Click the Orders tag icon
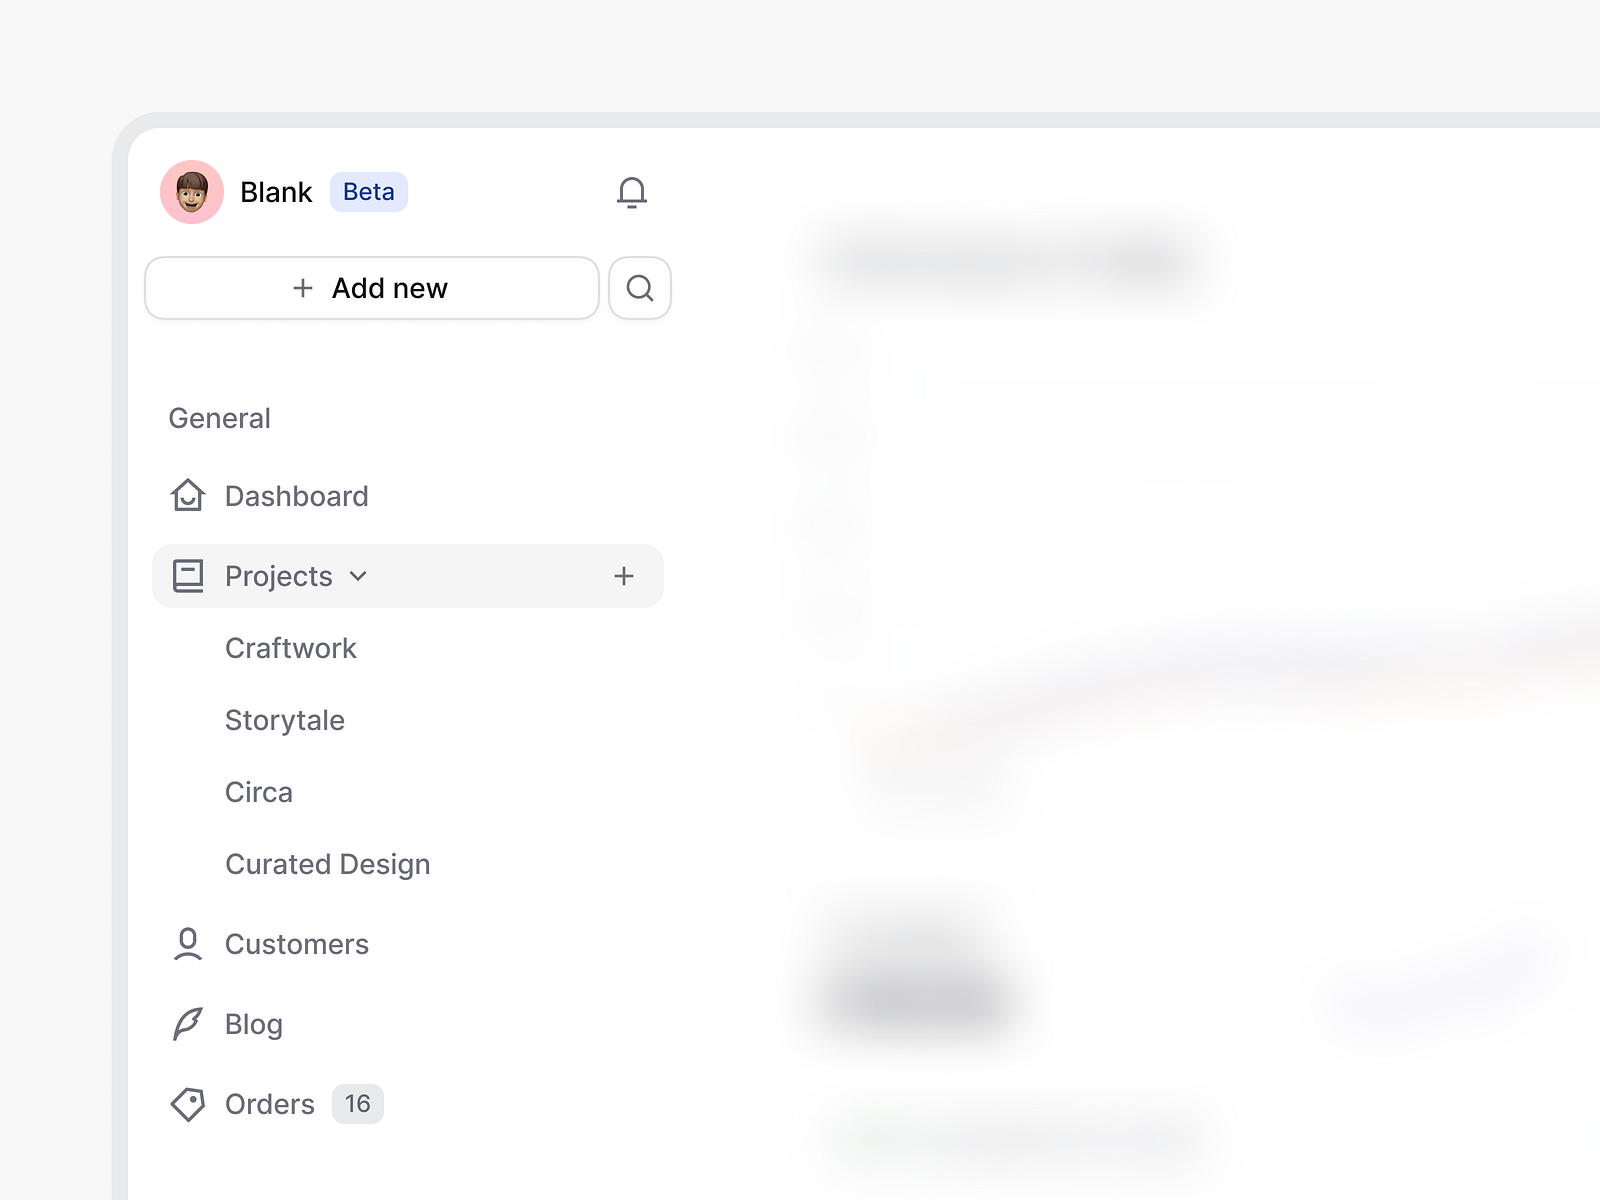Screen dimensions: 1600x1200 188,1104
